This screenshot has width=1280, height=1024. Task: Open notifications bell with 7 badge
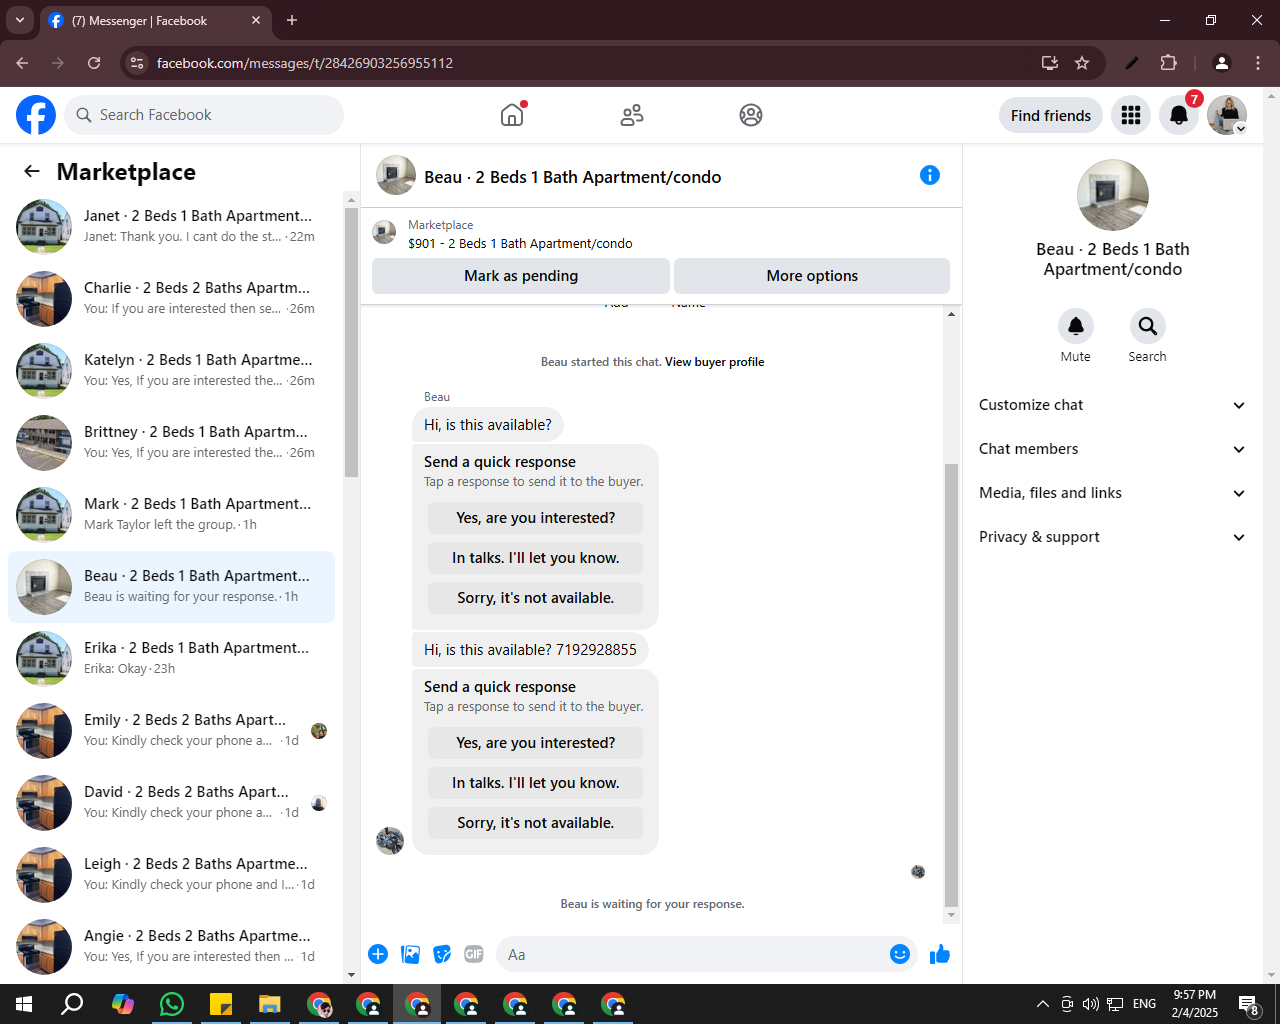pos(1179,115)
